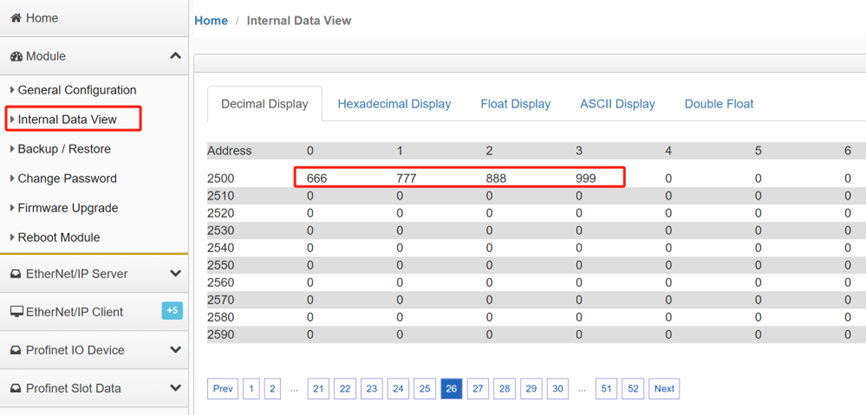Open Firmware Upgrade in the Module menu
Image resolution: width=866 pixels, height=415 pixels.
click(x=68, y=208)
